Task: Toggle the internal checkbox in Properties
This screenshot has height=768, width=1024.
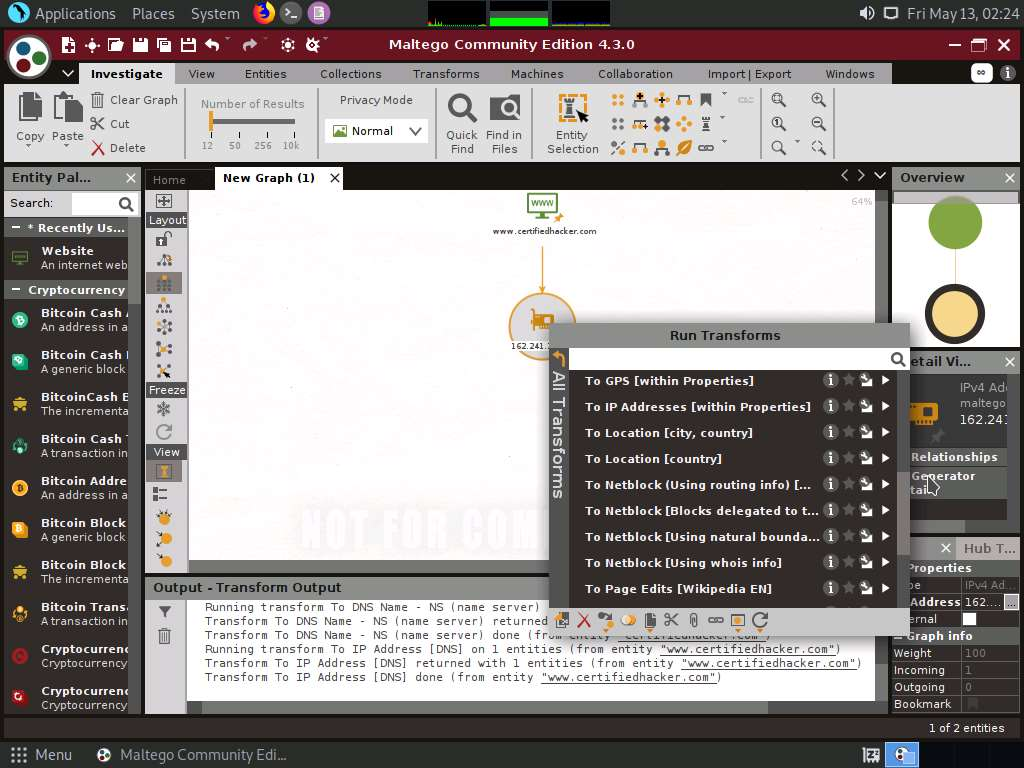Action: click(969, 618)
